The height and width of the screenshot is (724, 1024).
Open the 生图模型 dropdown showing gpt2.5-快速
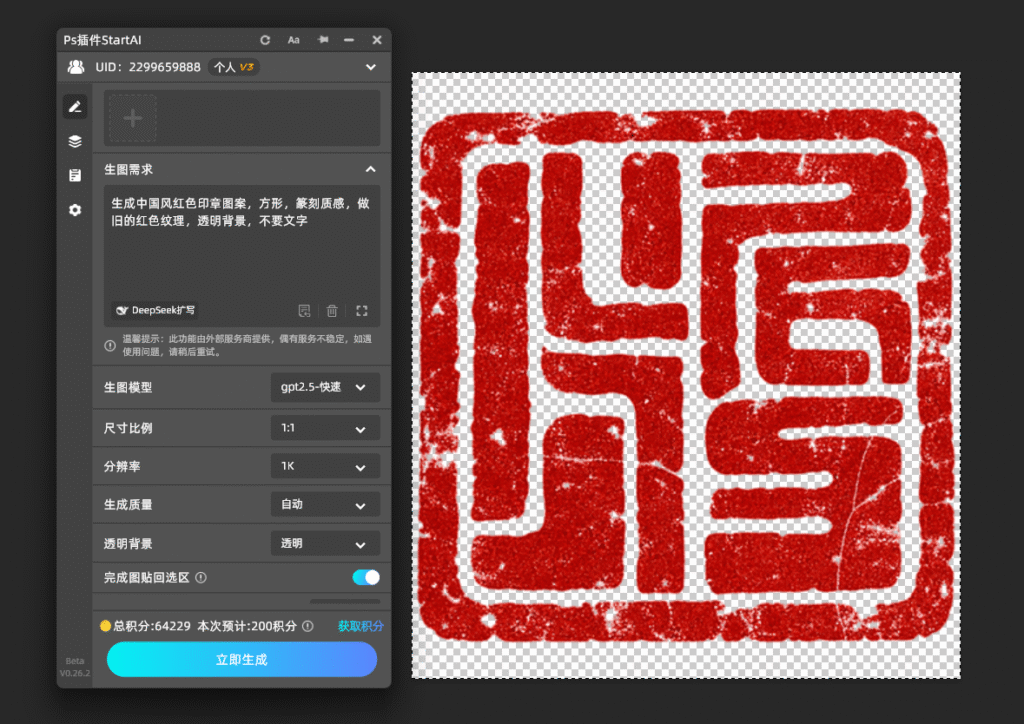tap(325, 387)
